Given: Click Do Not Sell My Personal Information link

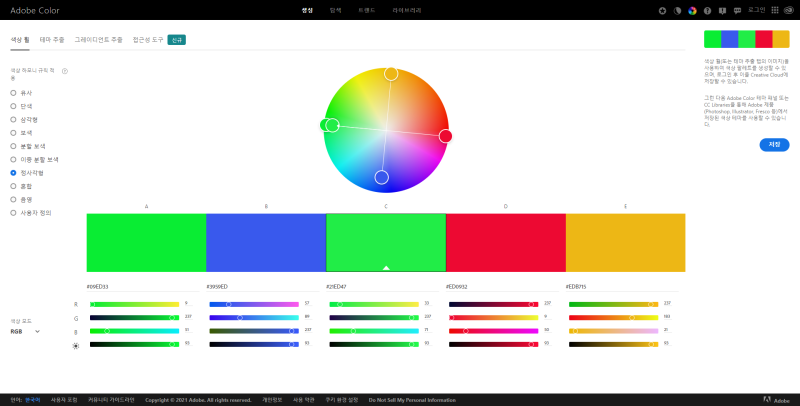Looking at the screenshot, I should 412,400.
